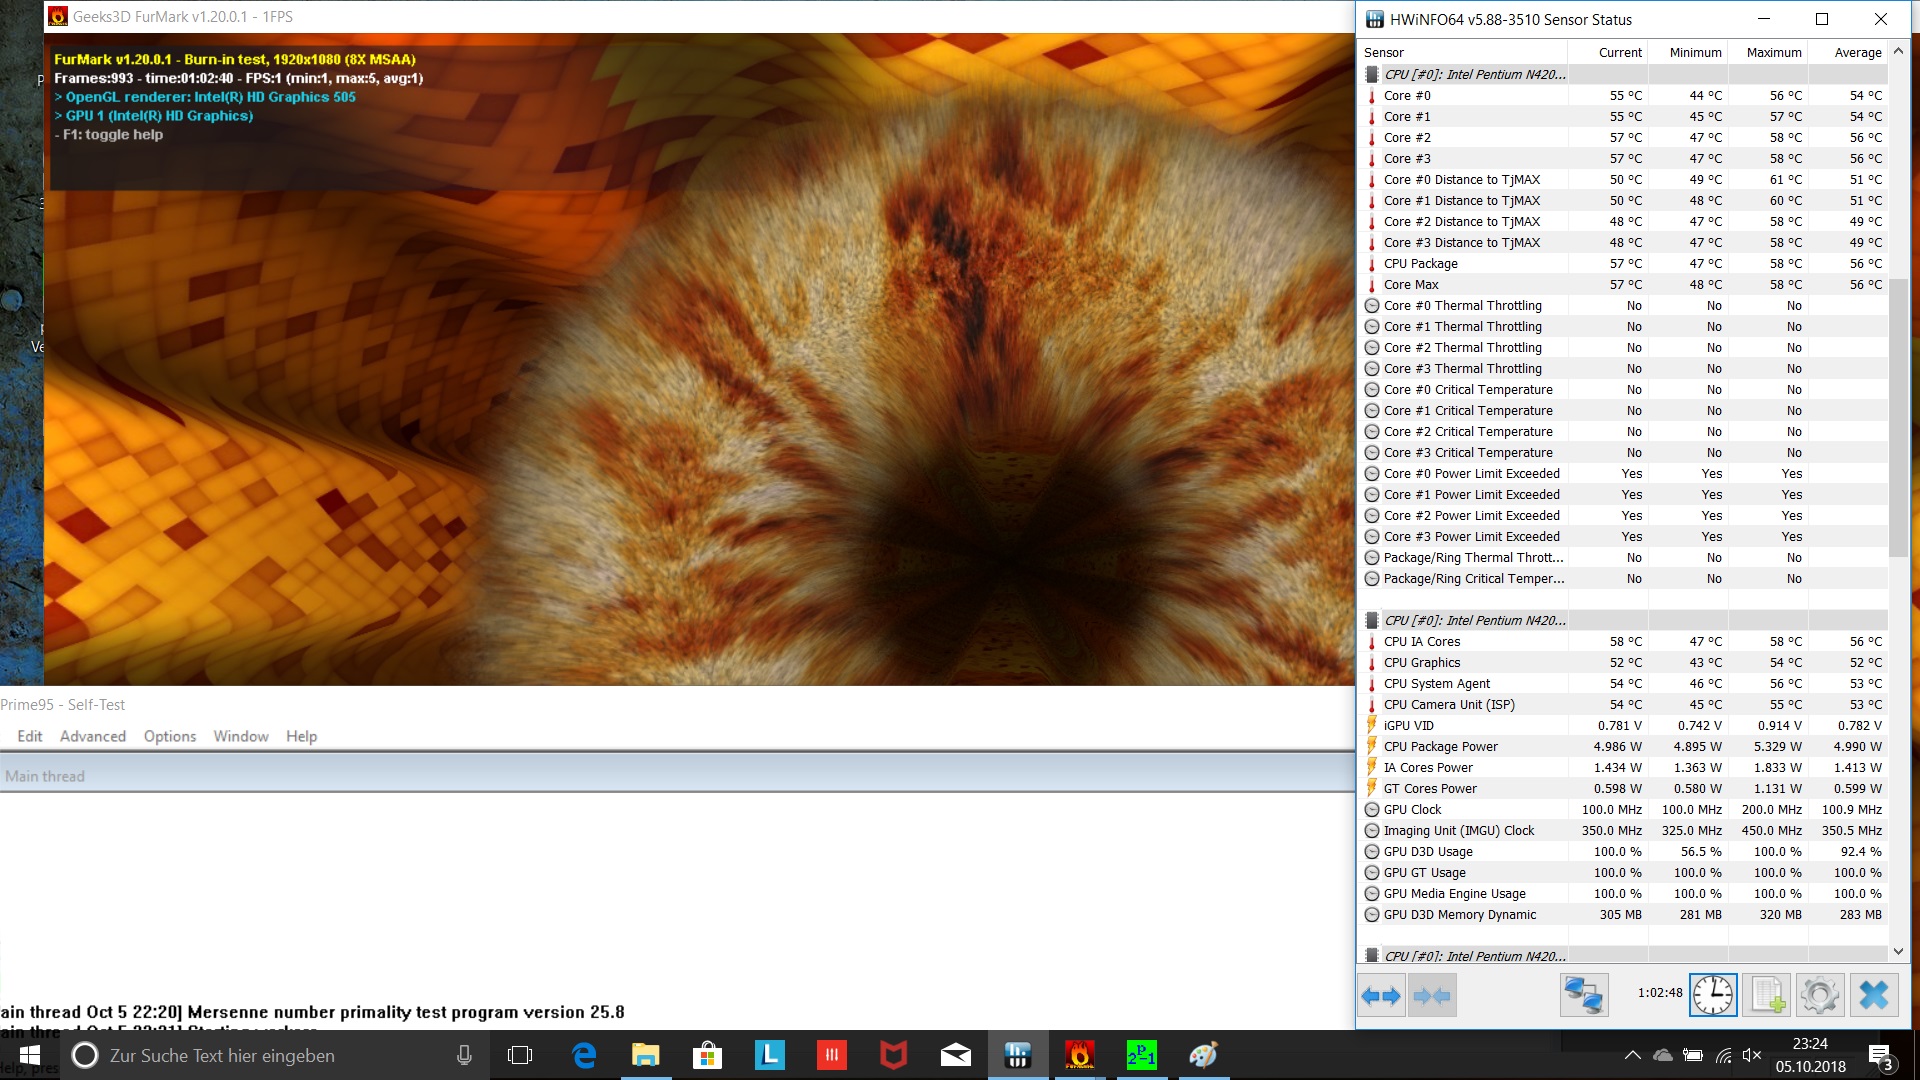This screenshot has height=1080, width=1920.
Task: Click the expand columns arrows button in HWiNFO
Action: 1381,995
